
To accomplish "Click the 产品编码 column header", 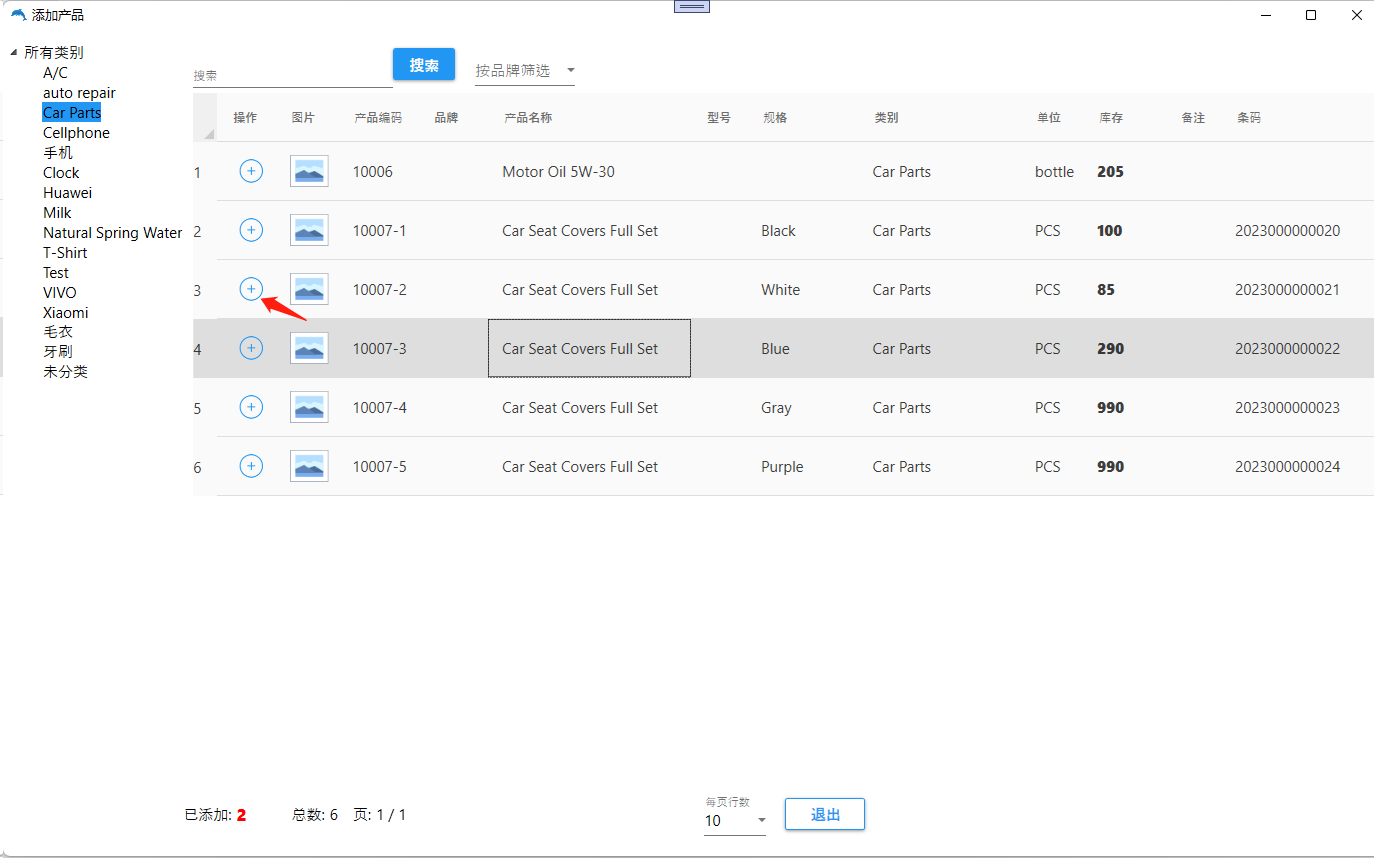I will (378, 118).
